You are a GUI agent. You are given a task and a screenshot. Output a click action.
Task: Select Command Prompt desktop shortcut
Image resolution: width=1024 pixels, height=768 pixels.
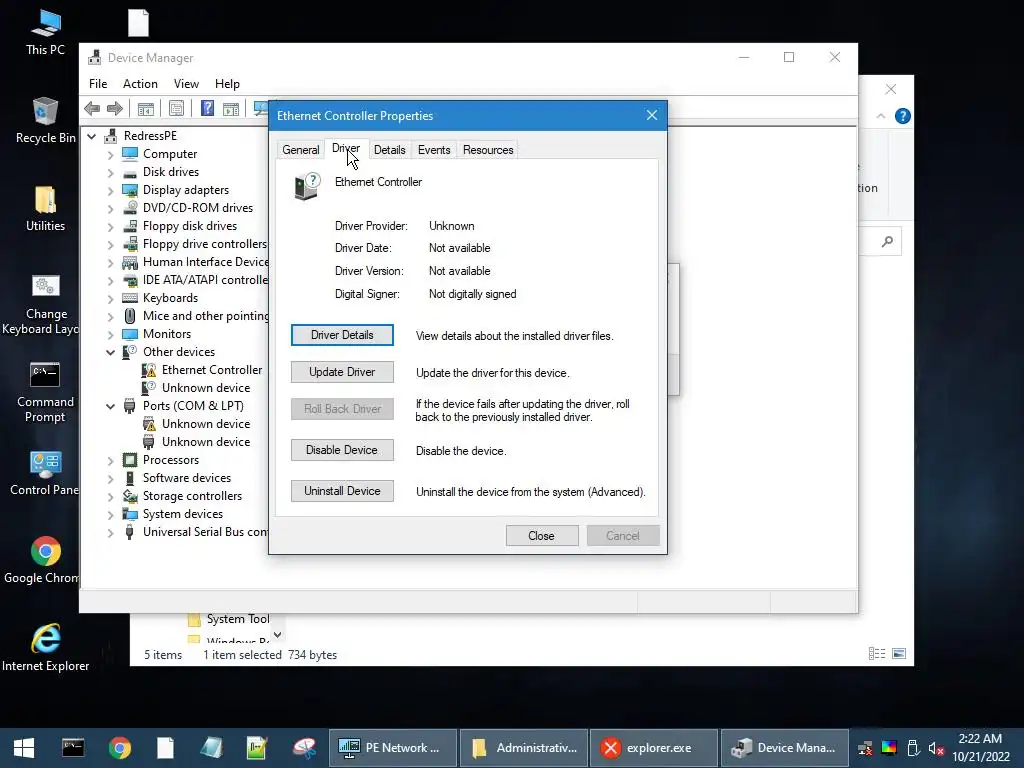pos(45,392)
